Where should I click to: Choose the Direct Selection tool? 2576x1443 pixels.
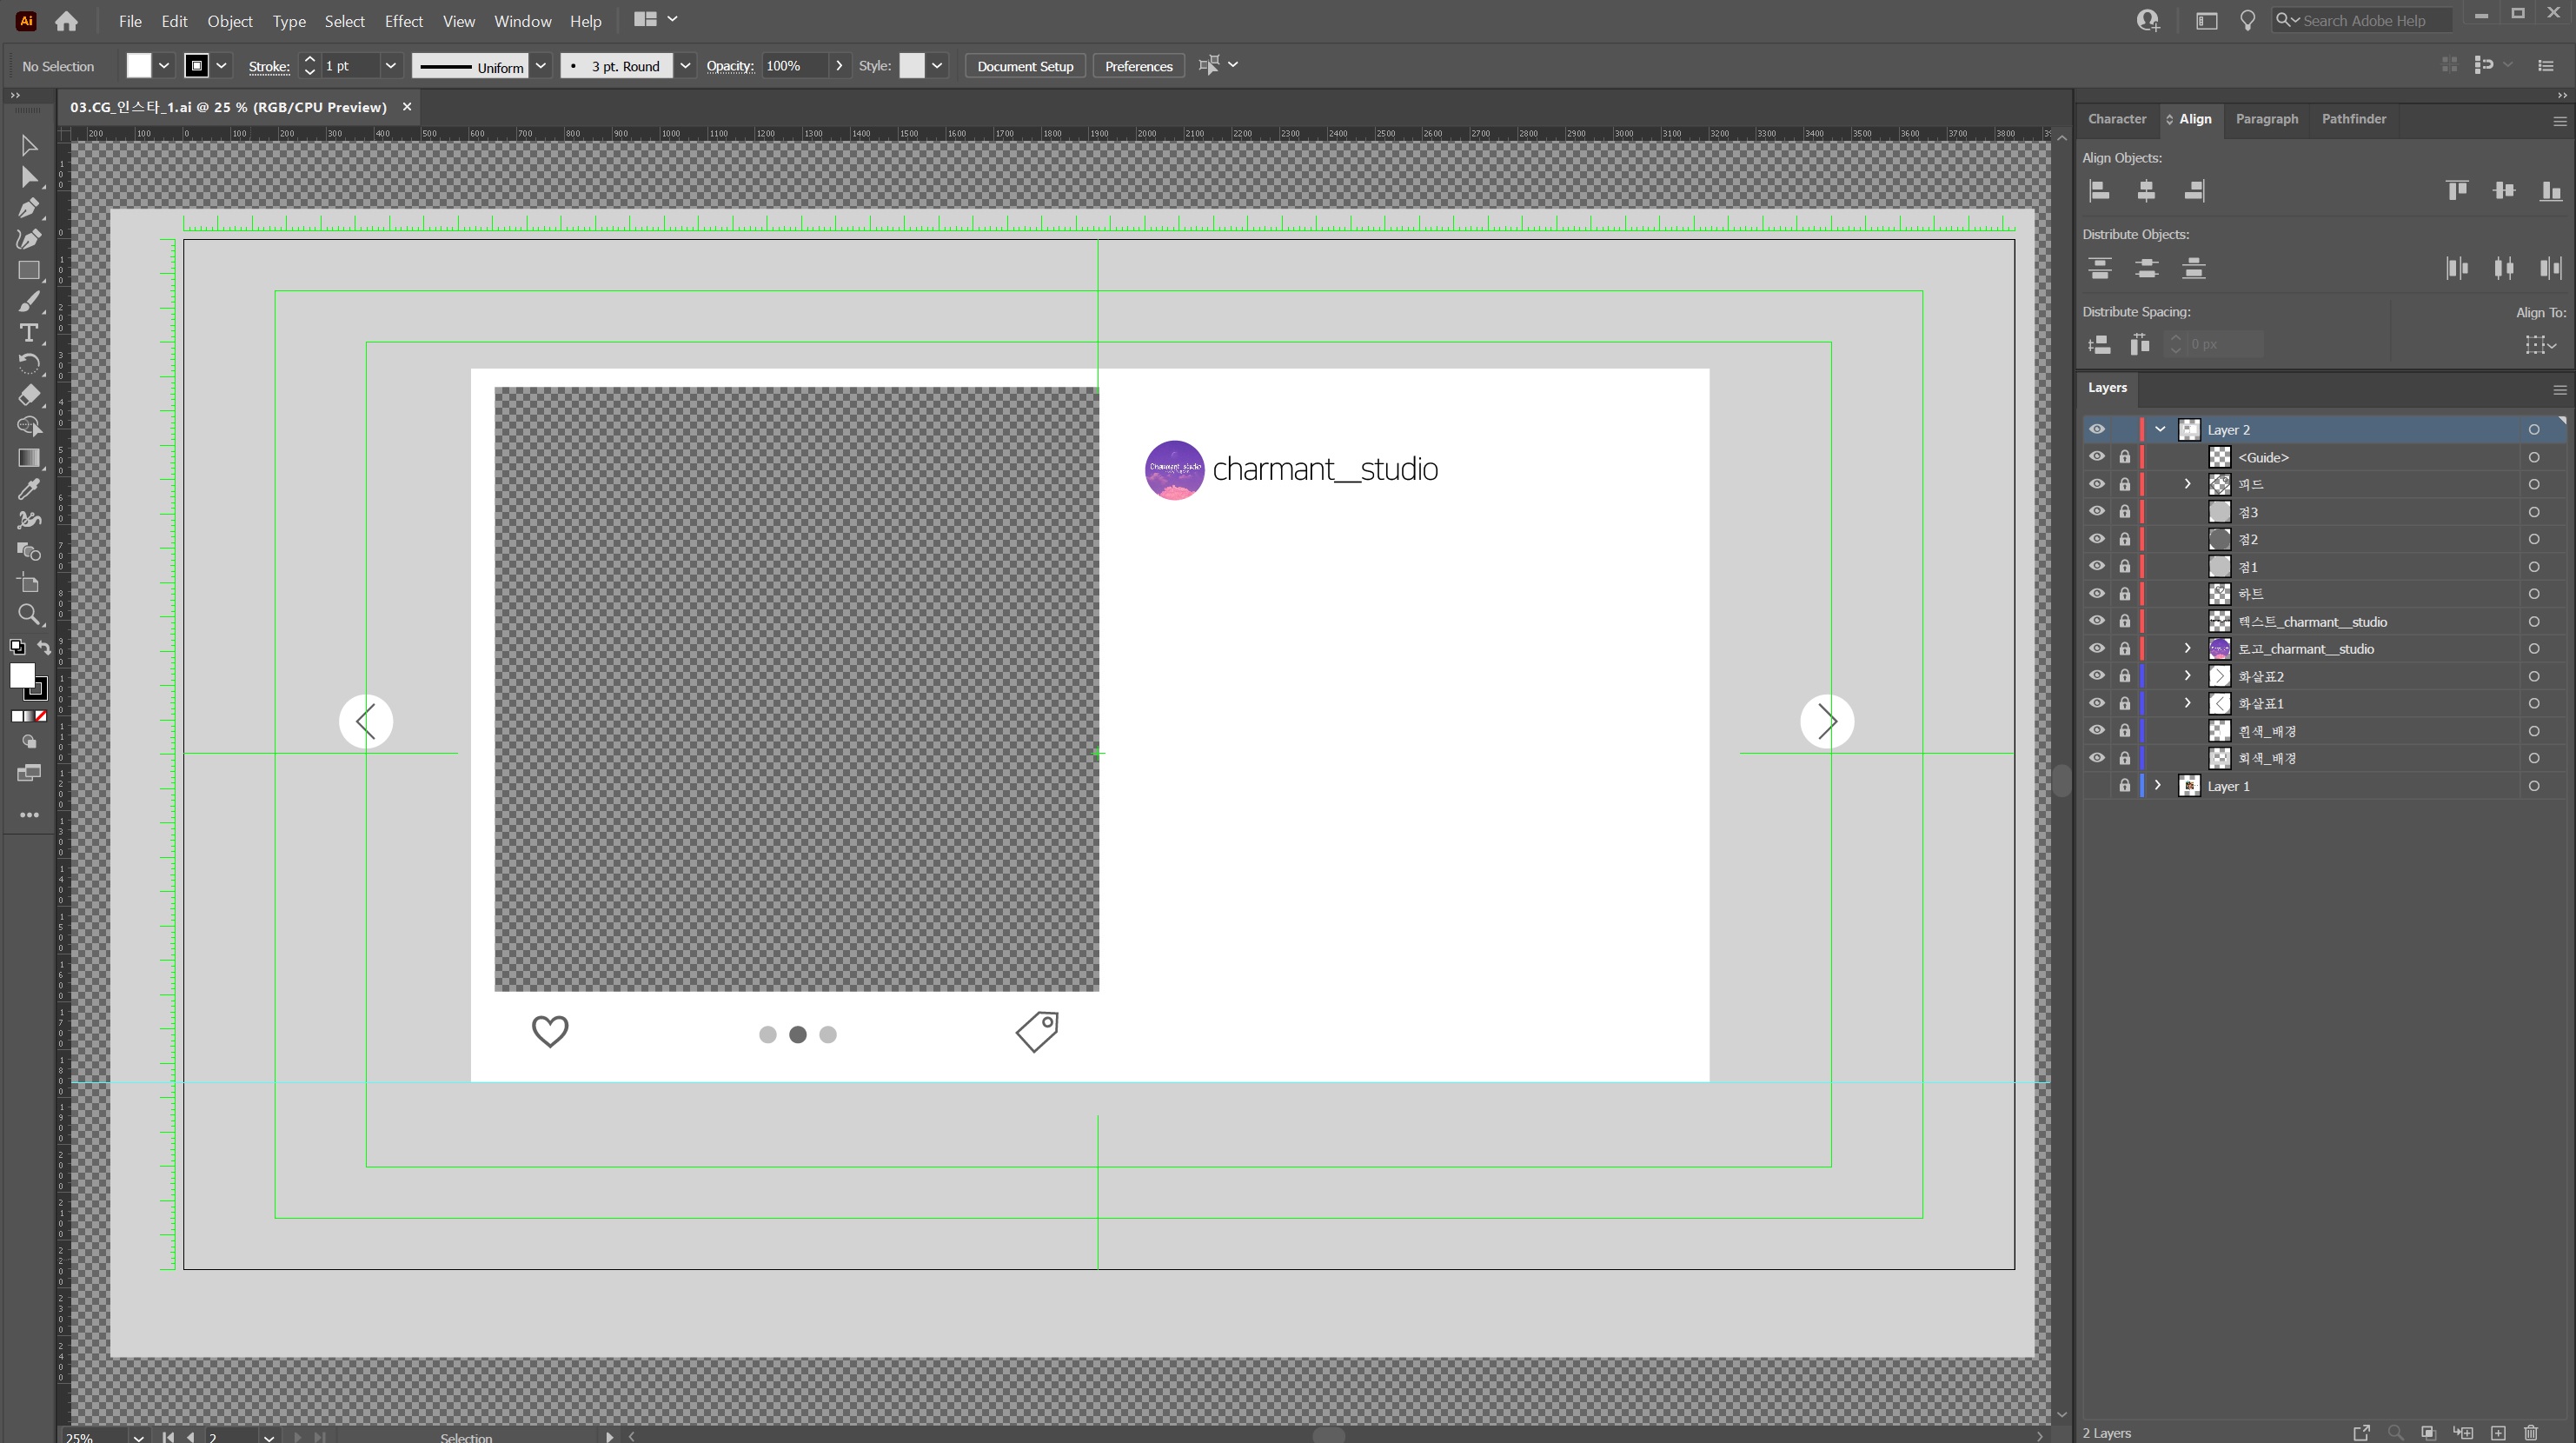(x=28, y=177)
